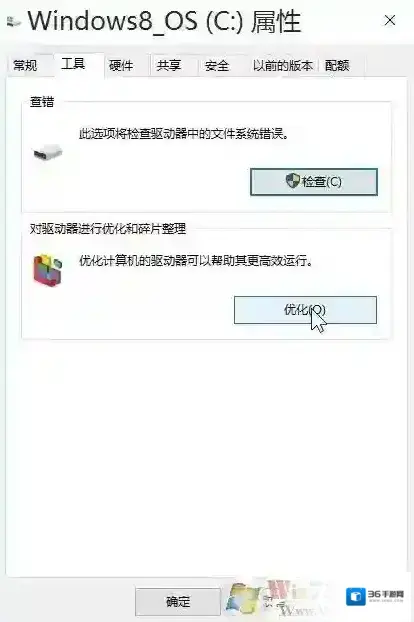Click the Windows8_OS (C:) 属性 title text

point(164,21)
